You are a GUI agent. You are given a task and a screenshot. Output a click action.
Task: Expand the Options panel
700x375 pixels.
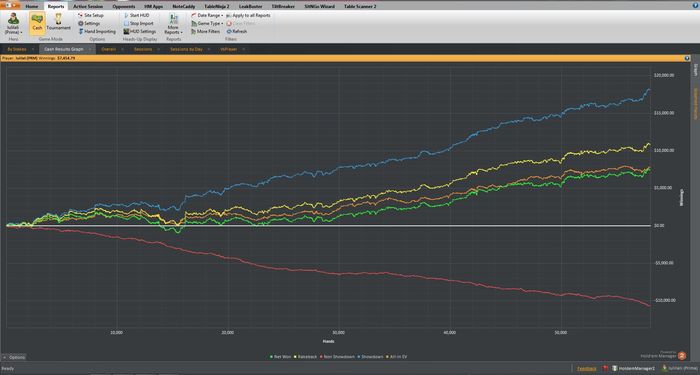point(14,357)
